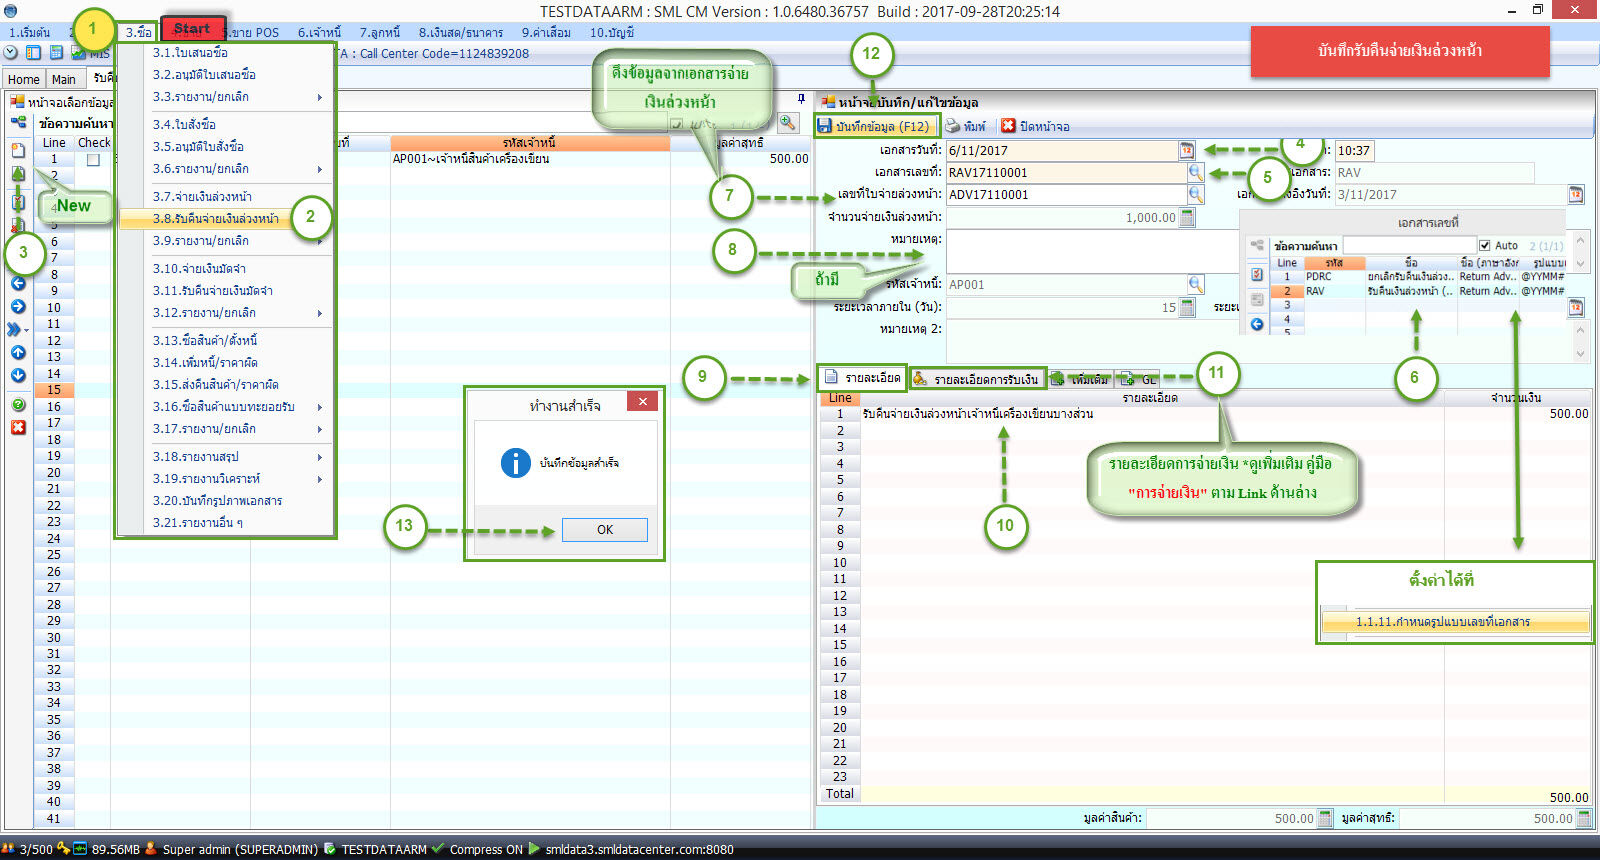Click the pin icon on selection panel header
Viewport: 1600px width, 860px height.
(x=801, y=99)
